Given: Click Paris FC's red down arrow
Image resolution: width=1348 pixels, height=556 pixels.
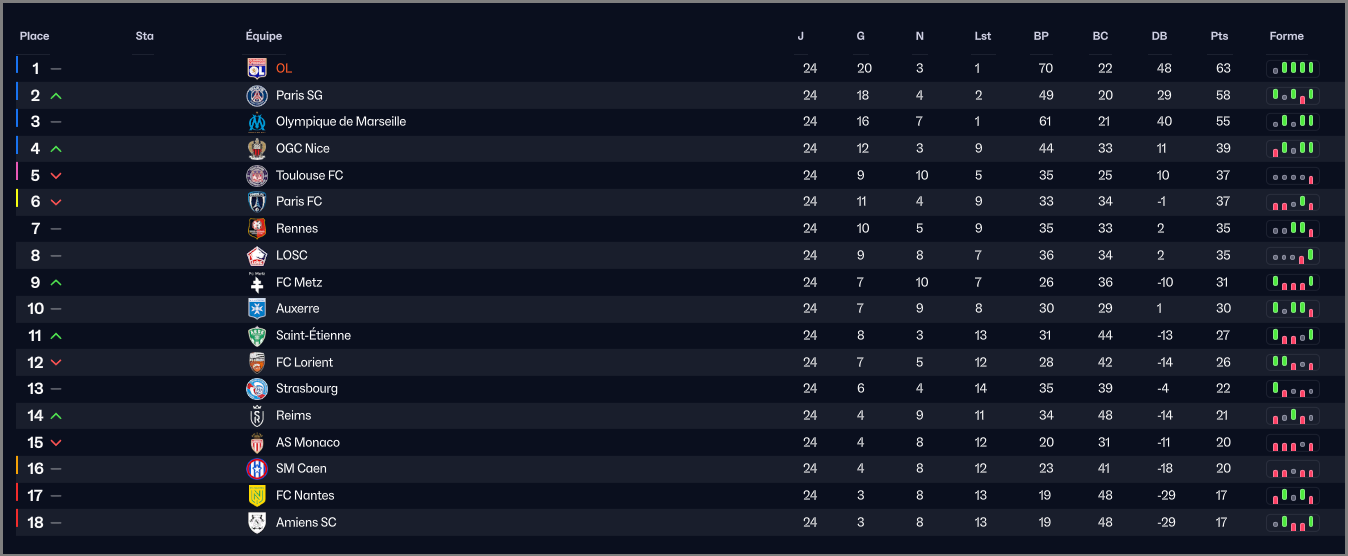Looking at the screenshot, I should click(x=56, y=202).
